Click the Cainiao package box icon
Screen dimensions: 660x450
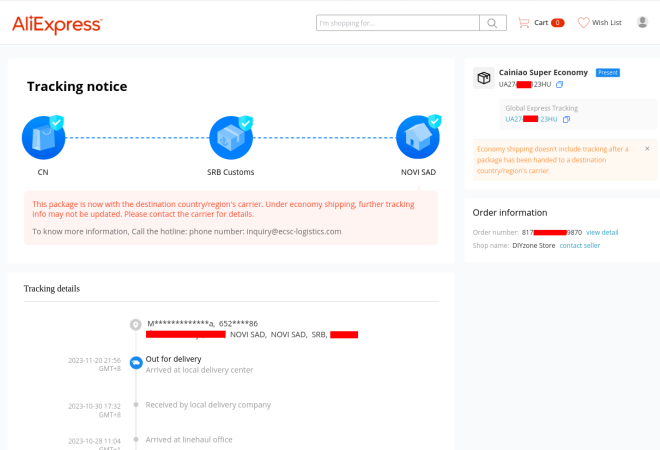coord(484,78)
